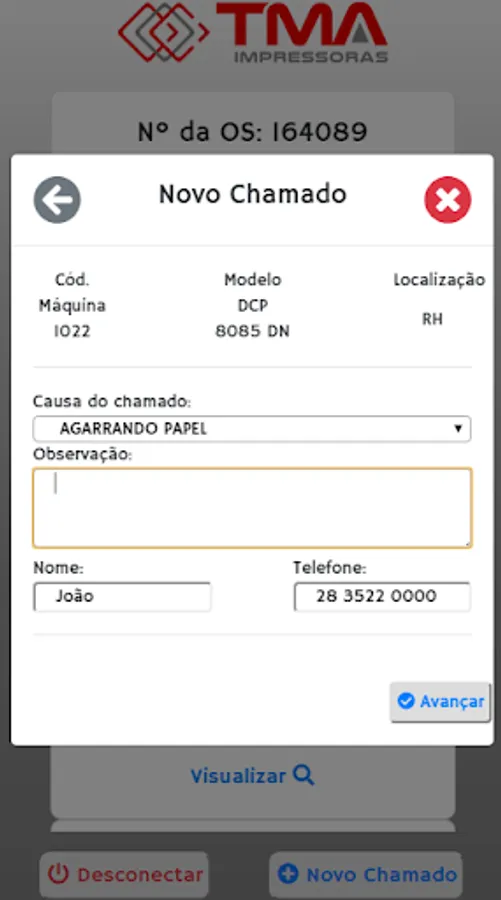
Task: Click the TMA Impressoras logo
Action: pyautogui.click(x=253, y=32)
